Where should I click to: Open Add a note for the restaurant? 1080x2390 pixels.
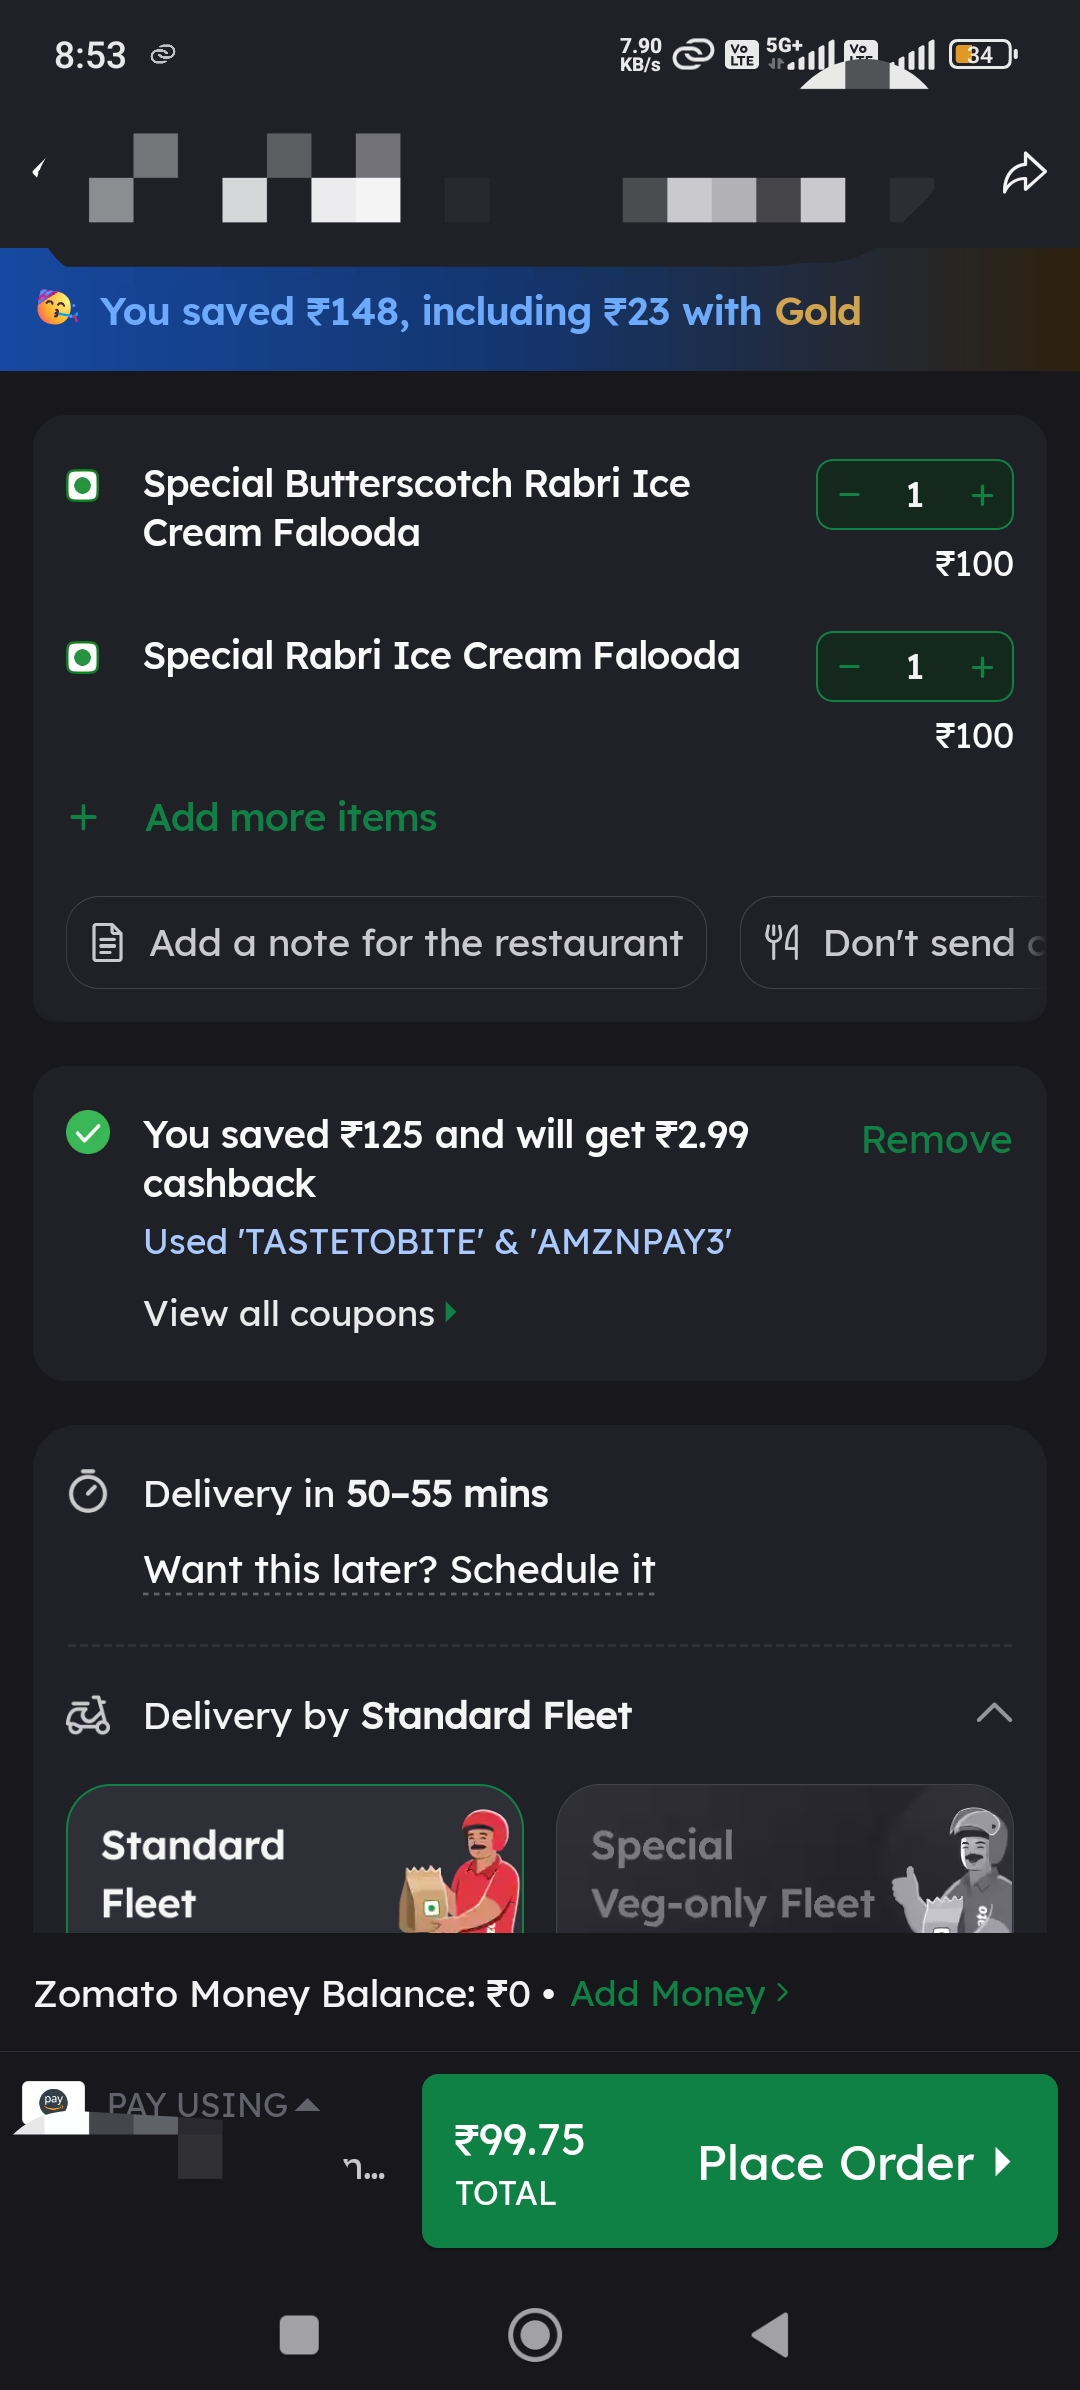tap(386, 943)
